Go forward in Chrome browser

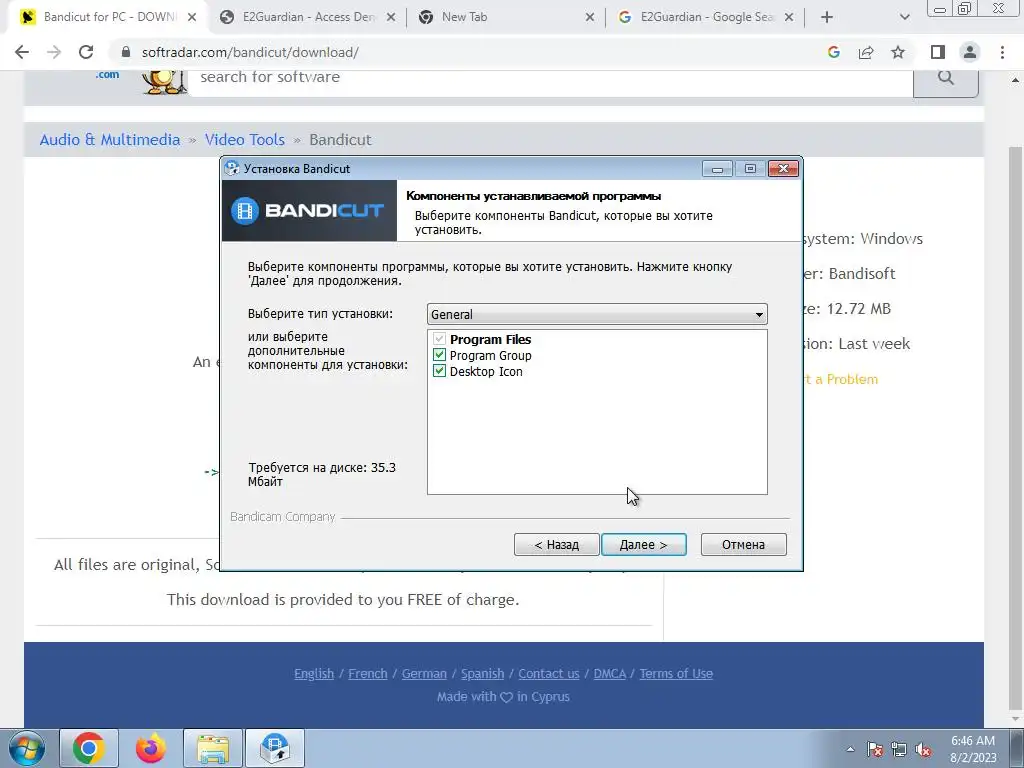pos(54,52)
